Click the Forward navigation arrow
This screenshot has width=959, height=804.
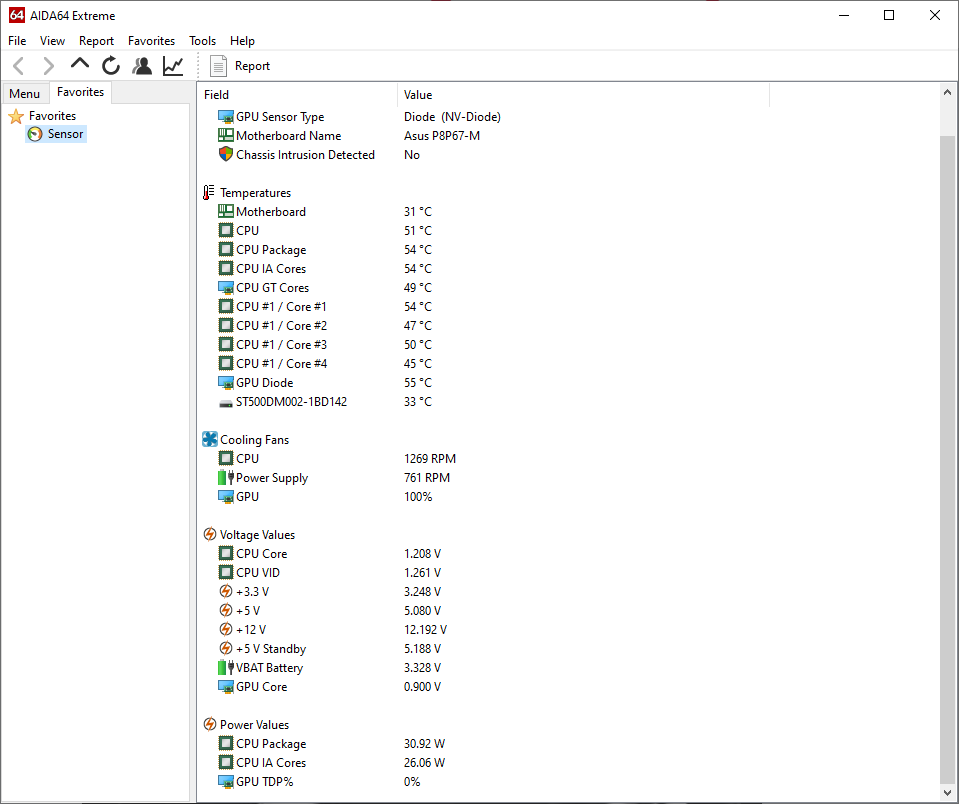[48, 66]
